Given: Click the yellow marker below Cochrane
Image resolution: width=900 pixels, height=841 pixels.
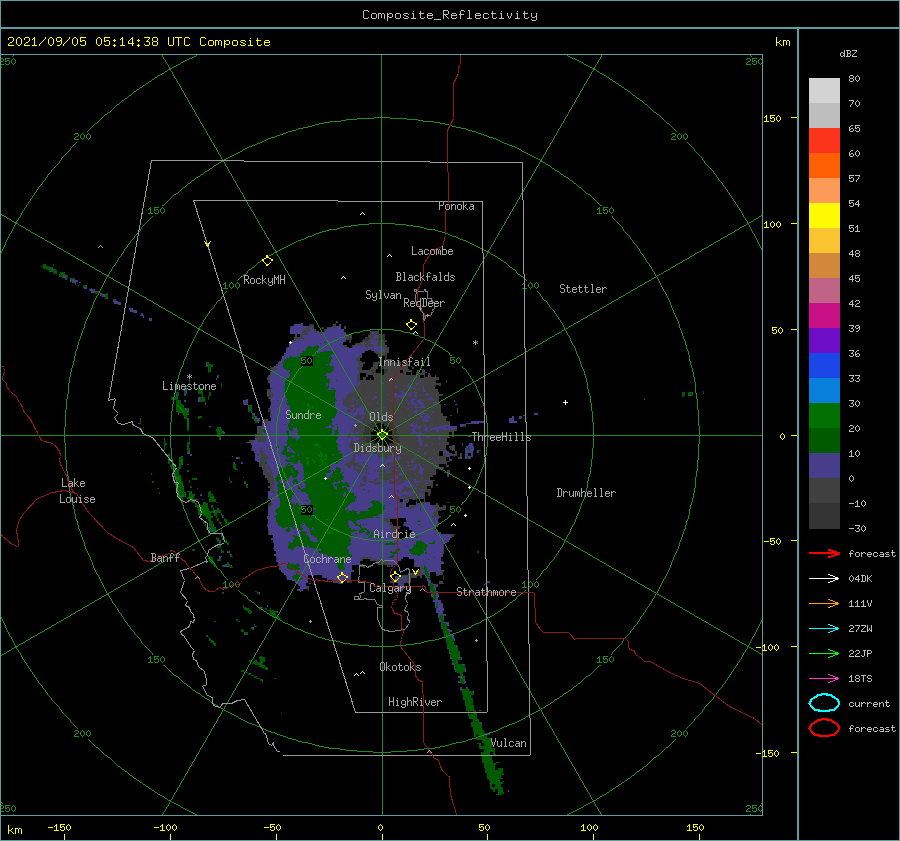Looking at the screenshot, I should [x=342, y=577].
